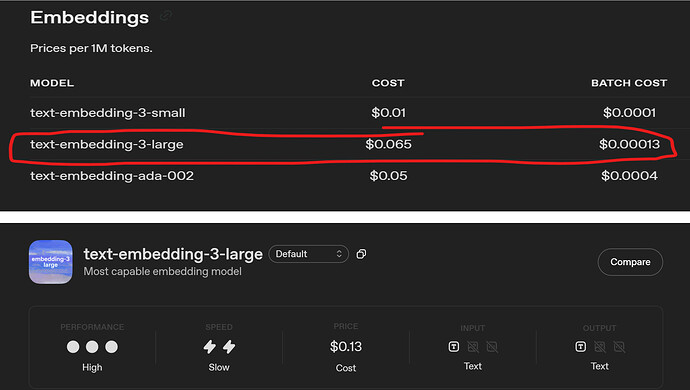Click the $0.13 price value
The width and height of the screenshot is (690, 390).
coord(346,347)
